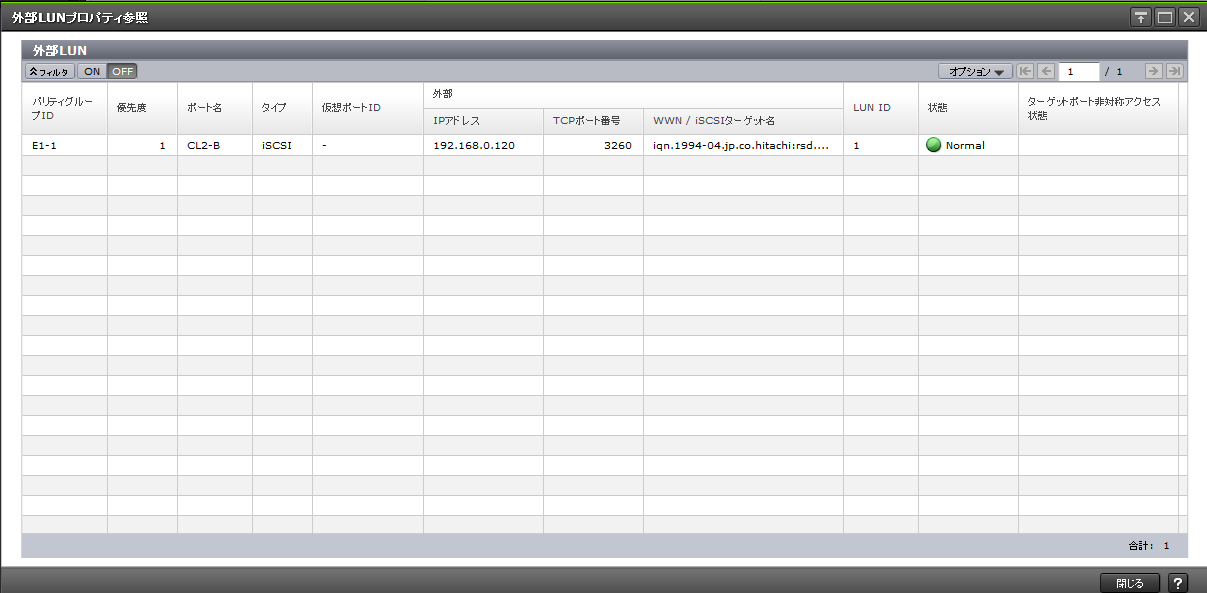Close the dialog with the 閉じる button

tap(1131, 582)
